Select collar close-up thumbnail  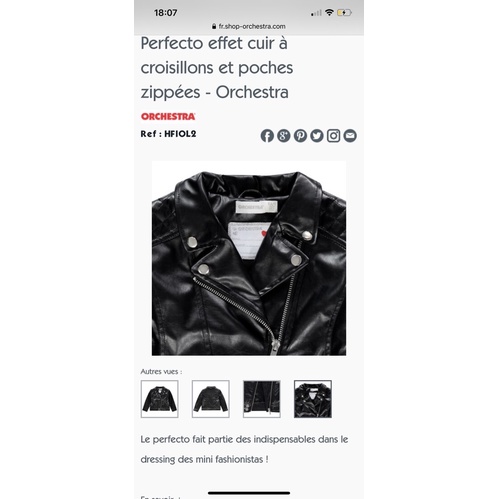pos(313,399)
